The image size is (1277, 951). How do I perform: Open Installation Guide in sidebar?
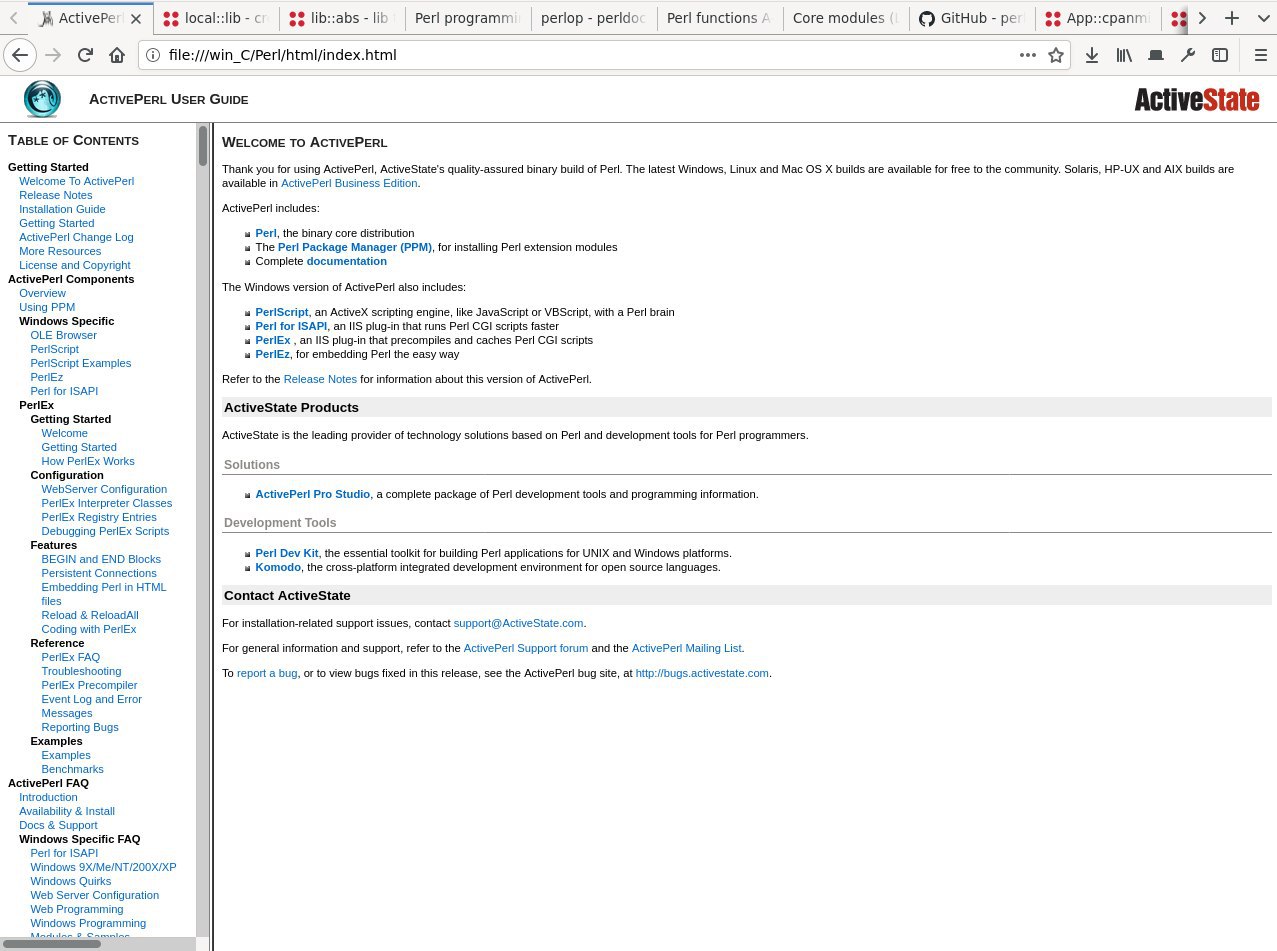point(62,209)
